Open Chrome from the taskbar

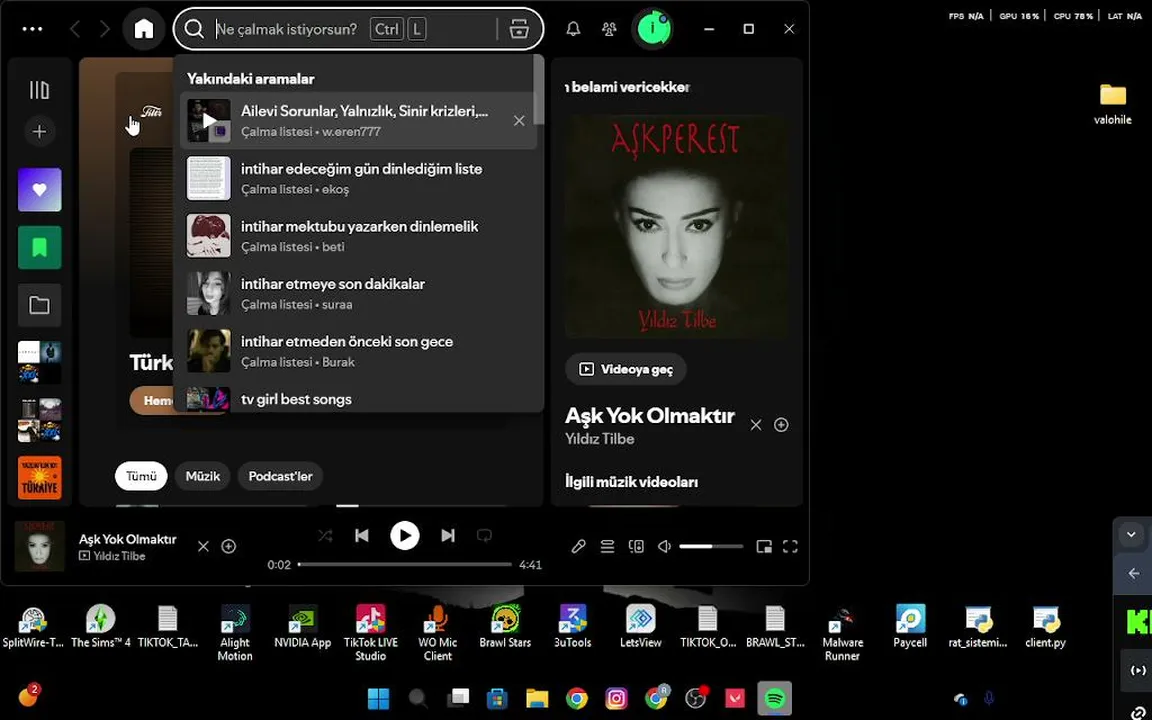(577, 699)
